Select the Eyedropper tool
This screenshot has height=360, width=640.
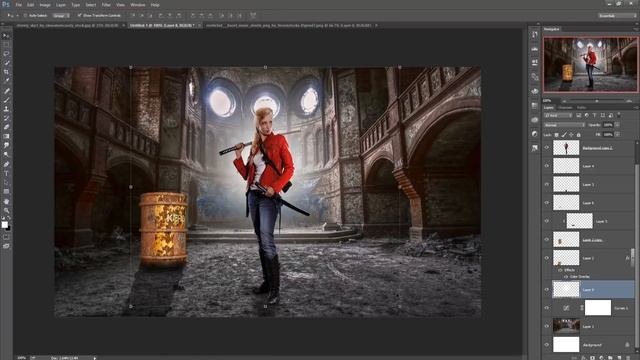point(6,81)
